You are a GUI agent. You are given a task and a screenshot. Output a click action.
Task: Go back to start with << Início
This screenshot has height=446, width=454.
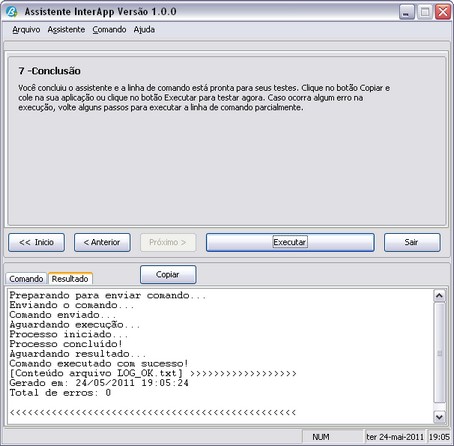tap(37, 242)
